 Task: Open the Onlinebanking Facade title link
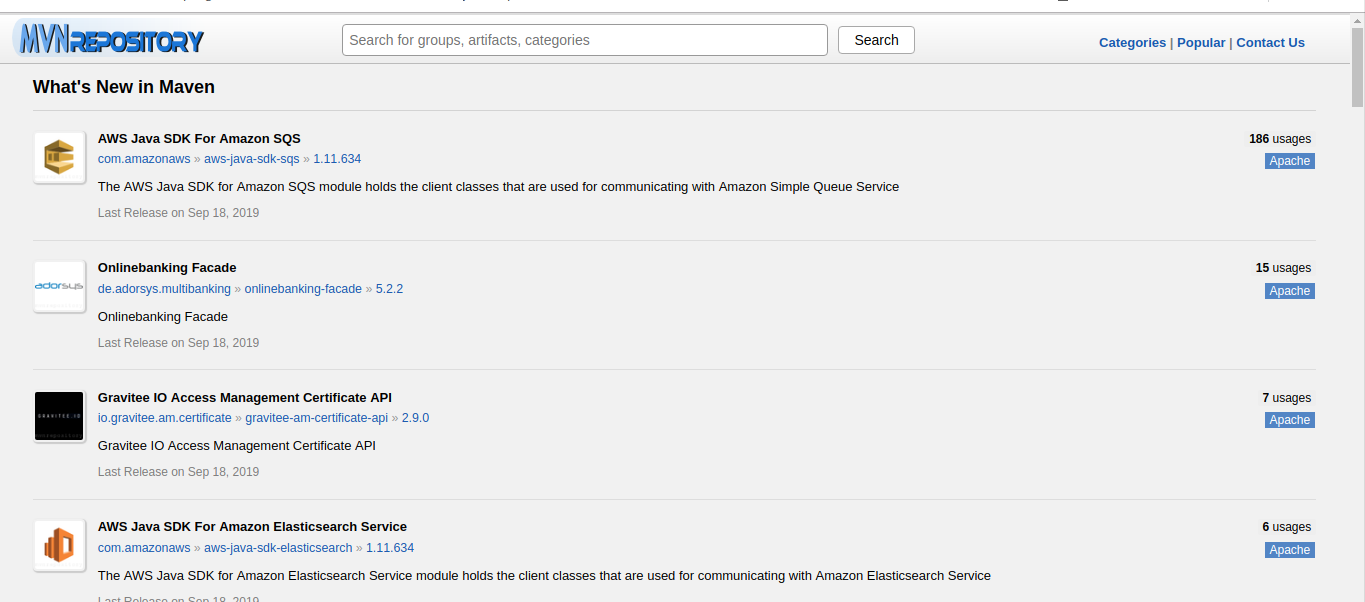pos(167,268)
